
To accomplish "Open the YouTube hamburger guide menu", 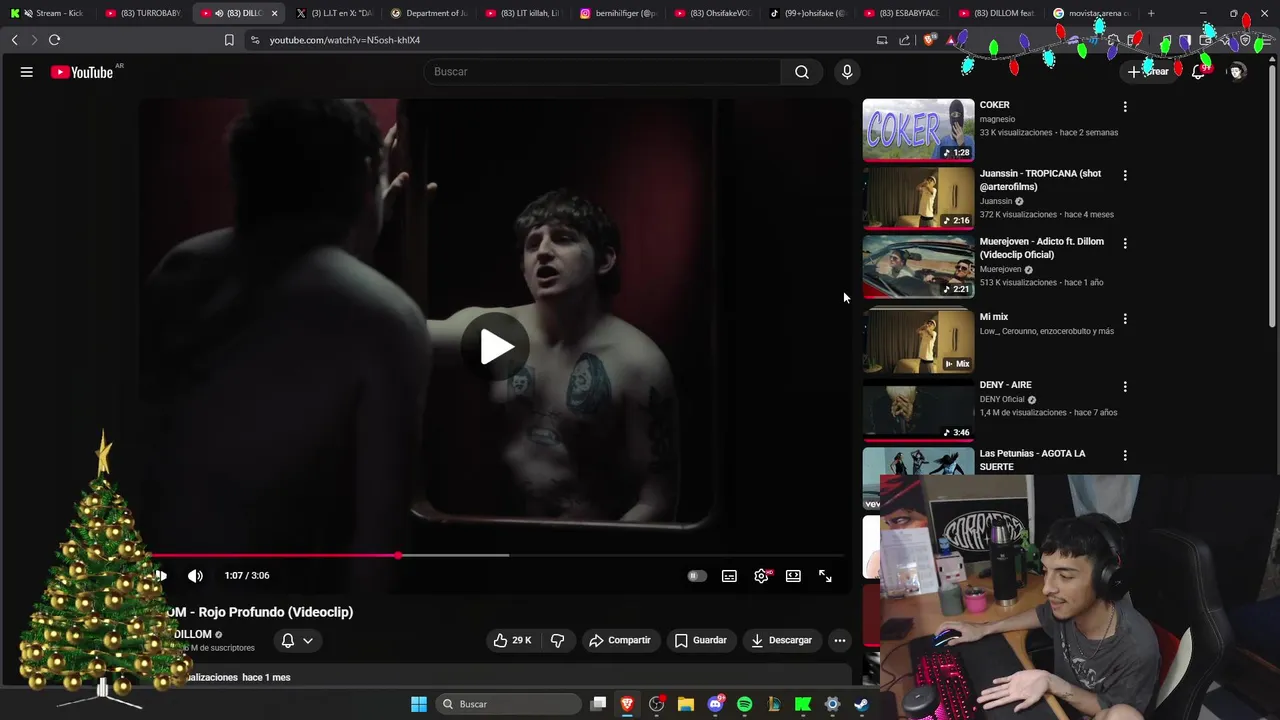I will 27,72.
